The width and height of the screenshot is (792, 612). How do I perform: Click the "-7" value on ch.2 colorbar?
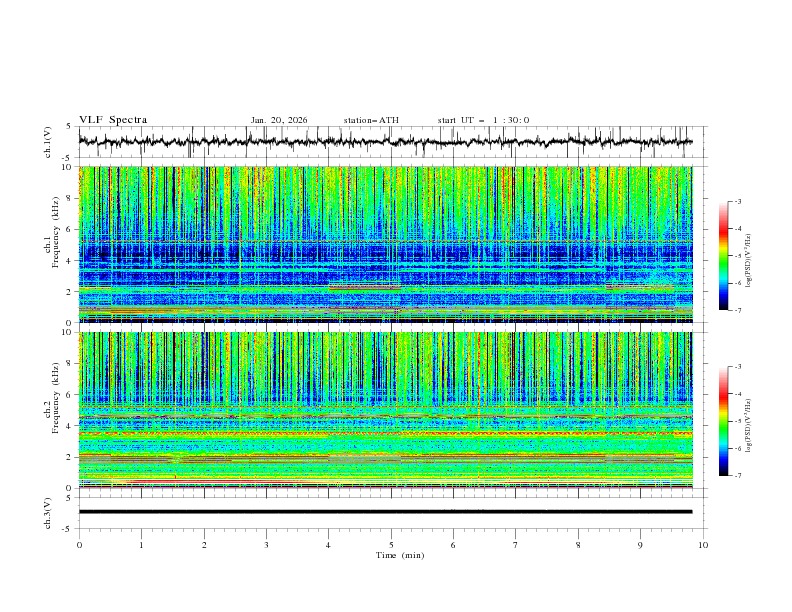tap(737, 476)
